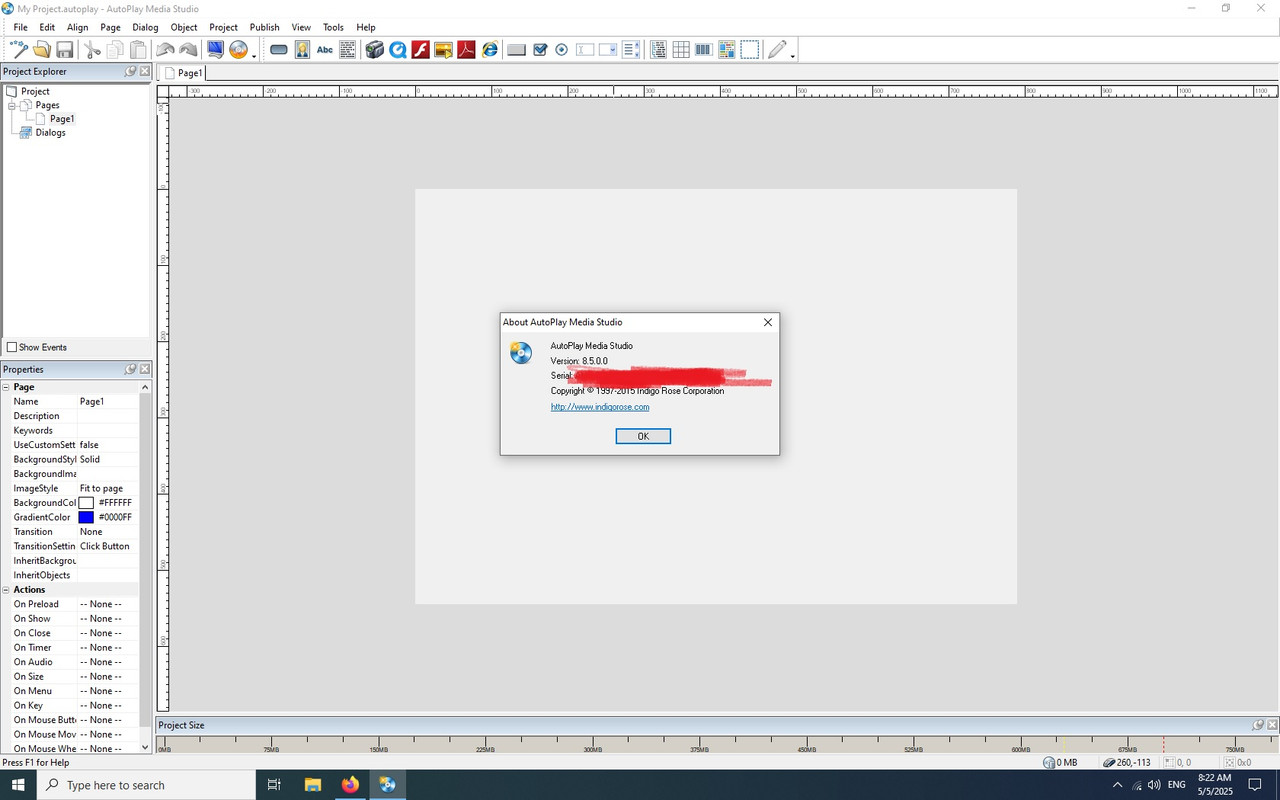Click the Cut scissors icon
Viewport: 1280px width, 800px height.
[x=92, y=50]
